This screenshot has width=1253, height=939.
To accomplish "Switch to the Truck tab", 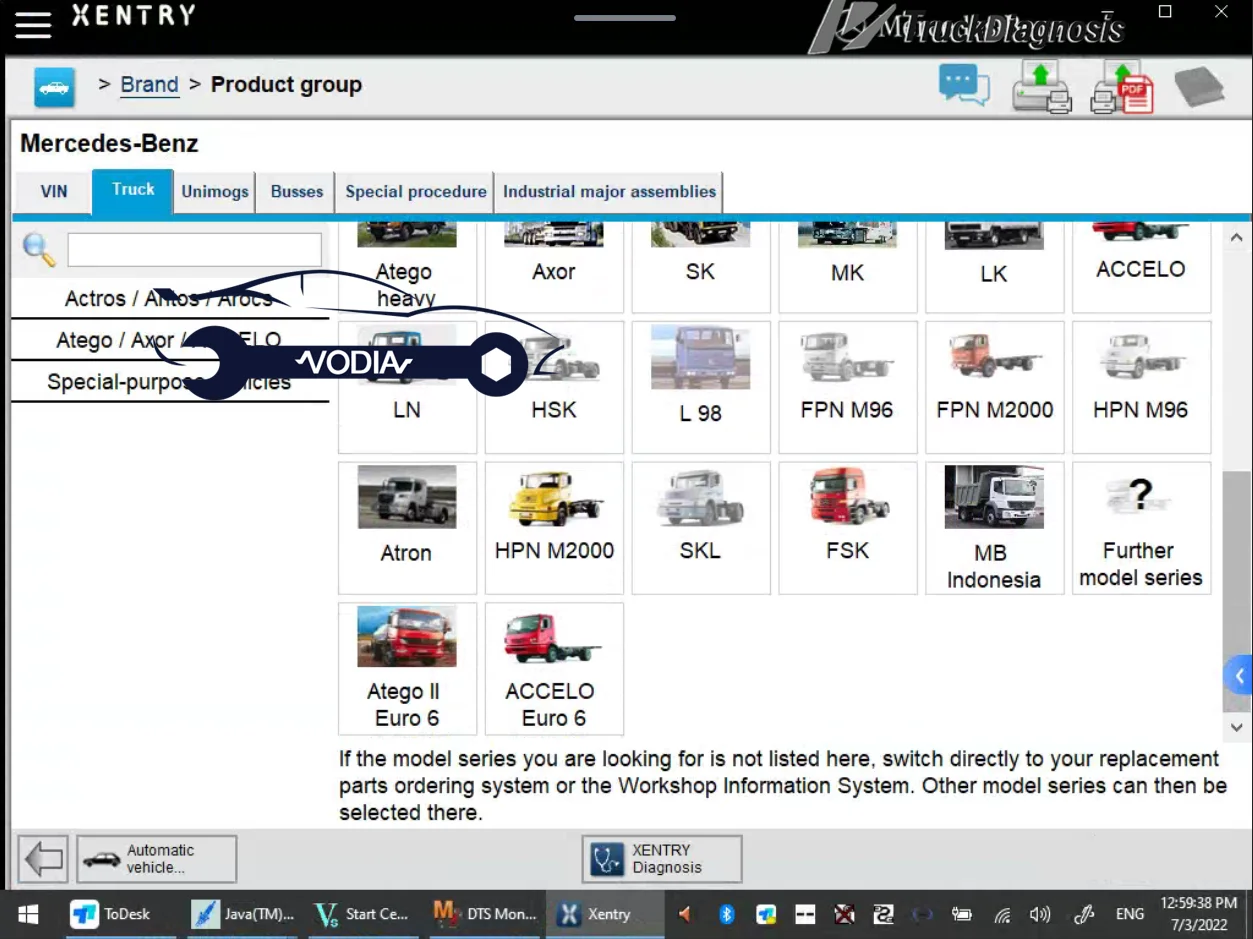I will click(x=133, y=190).
